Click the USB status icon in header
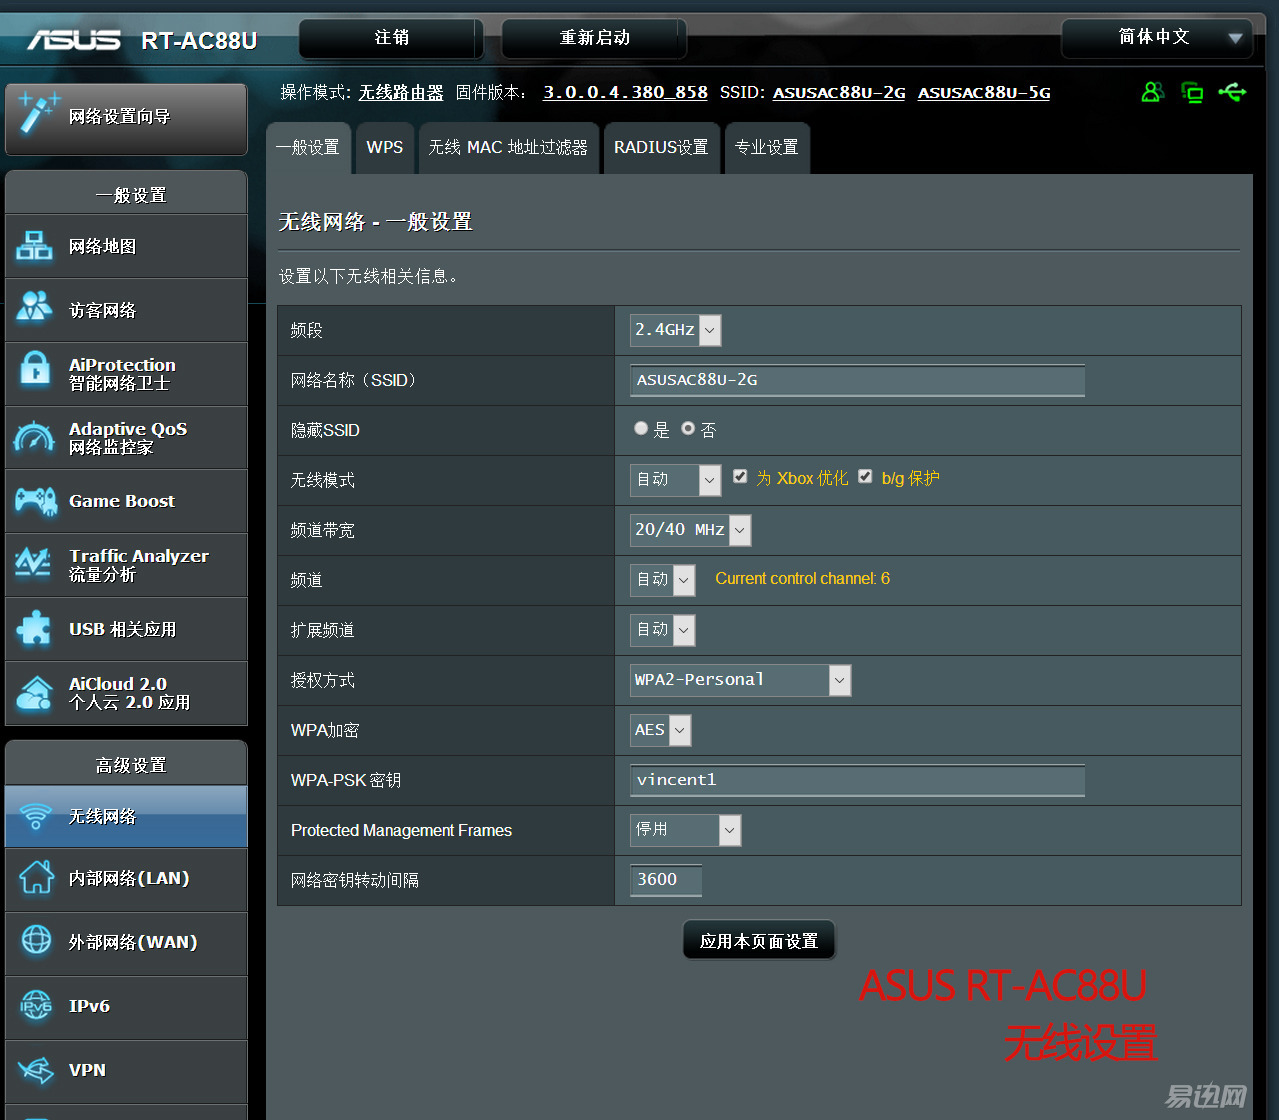Image resolution: width=1279 pixels, height=1120 pixels. click(x=1232, y=93)
